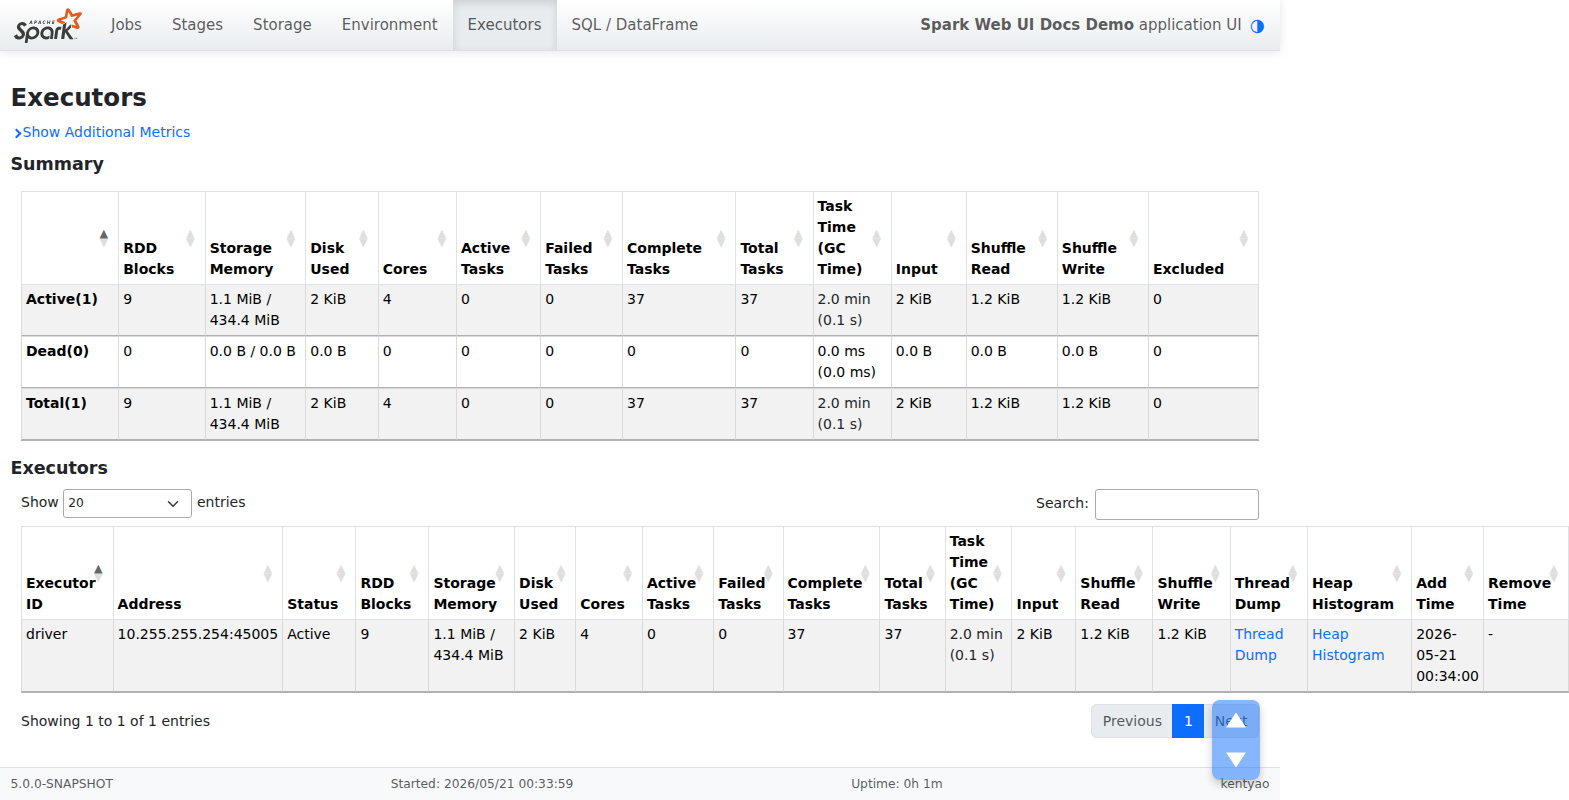The image size is (1569, 800).
Task: Sort Summary by Storage Memory column
Action: (x=255, y=238)
